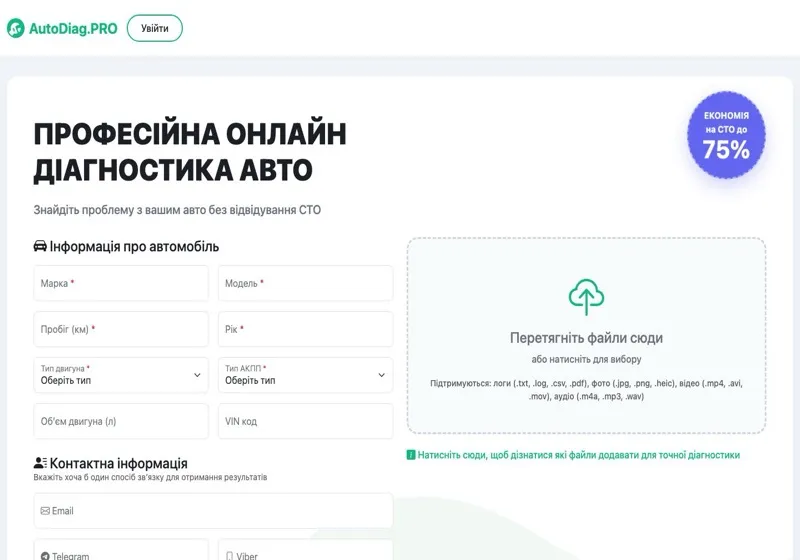
Task: Click the green info icon under upload area
Action: point(411,454)
